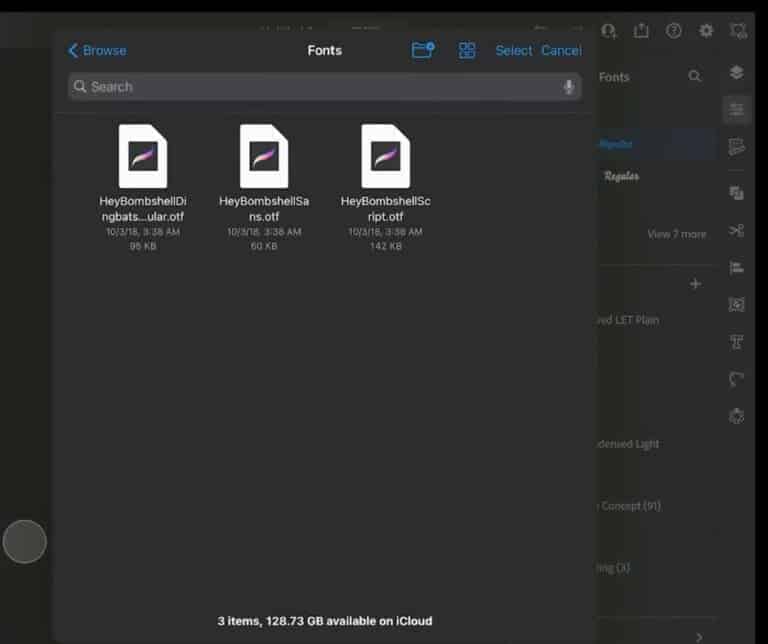Screen dimensions: 768x644
Task: Switch file view with the grid icon
Action: [x=467, y=50]
